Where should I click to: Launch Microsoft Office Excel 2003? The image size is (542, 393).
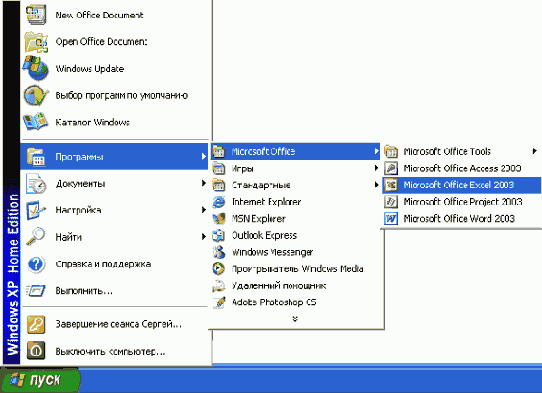pos(461,185)
